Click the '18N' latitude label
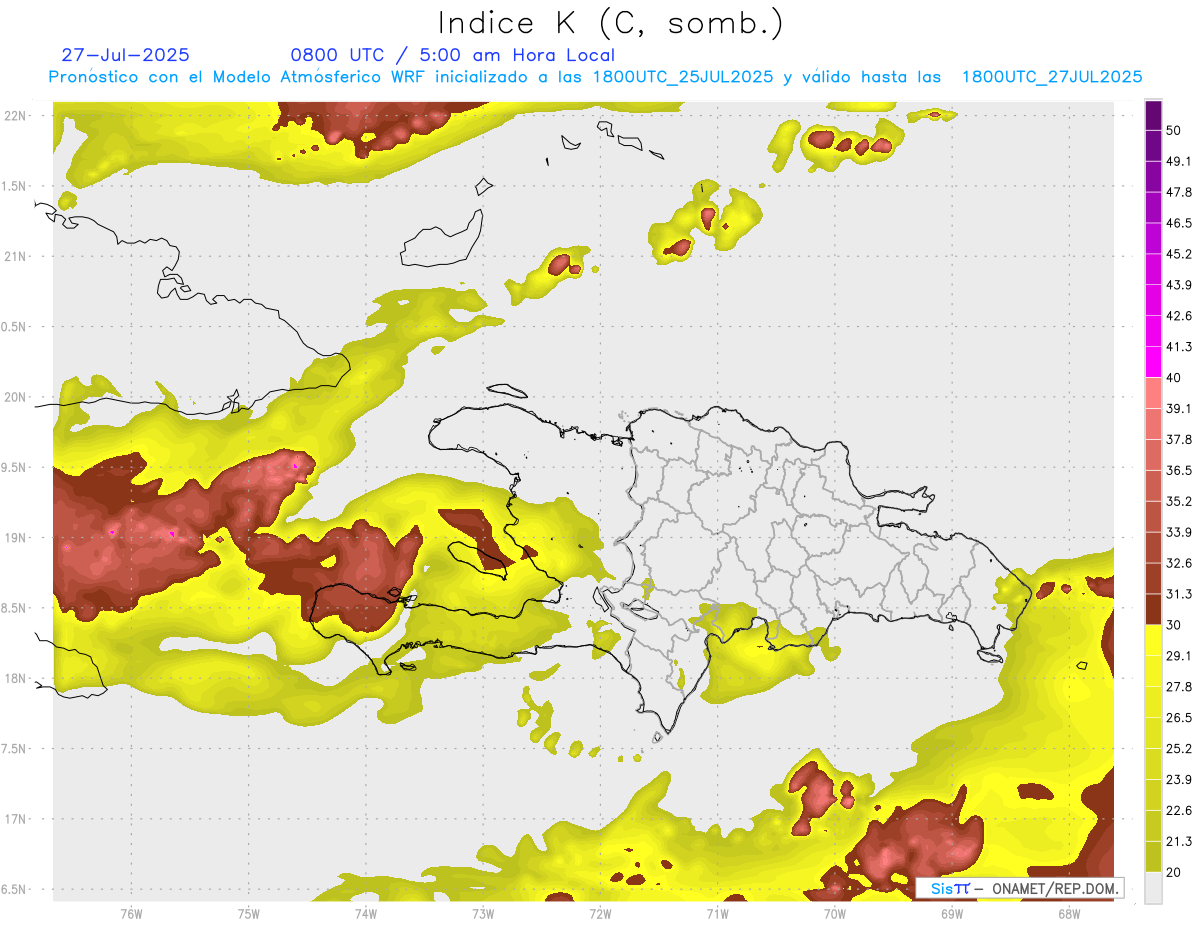 point(15,678)
